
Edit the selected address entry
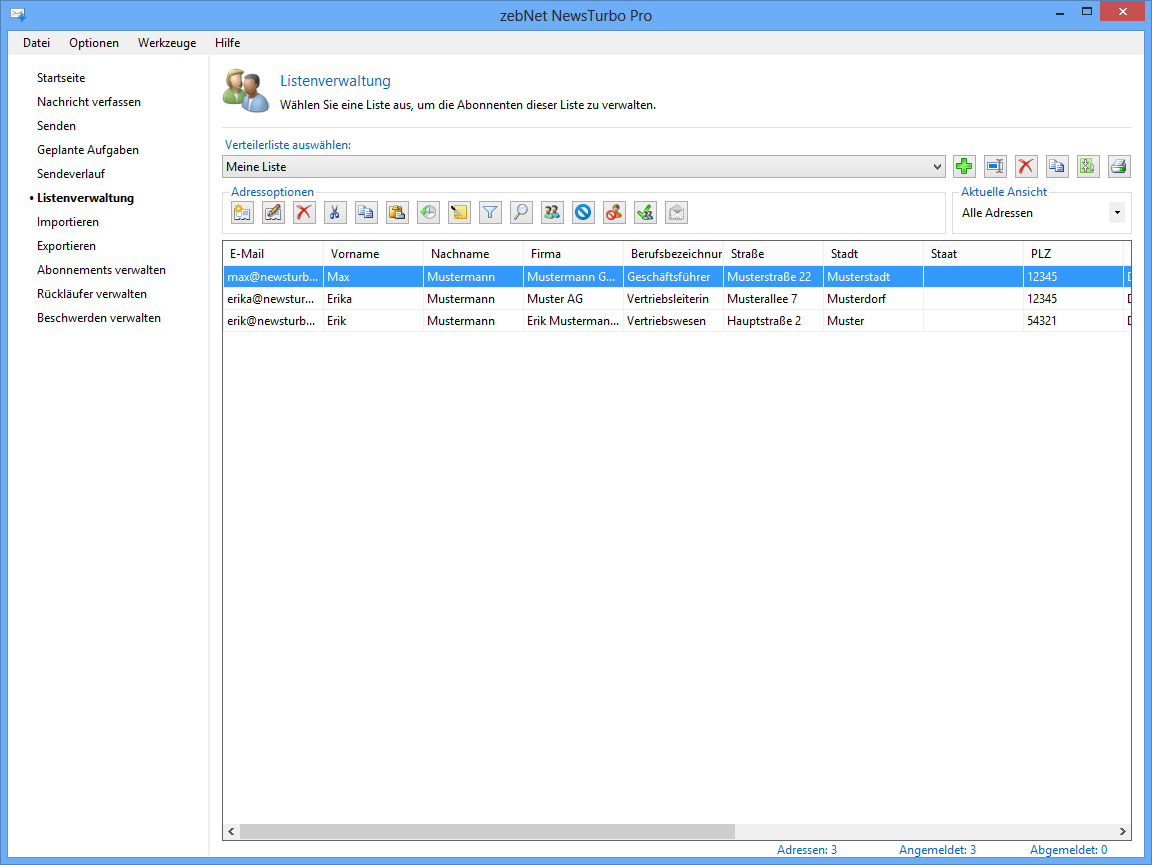click(273, 213)
